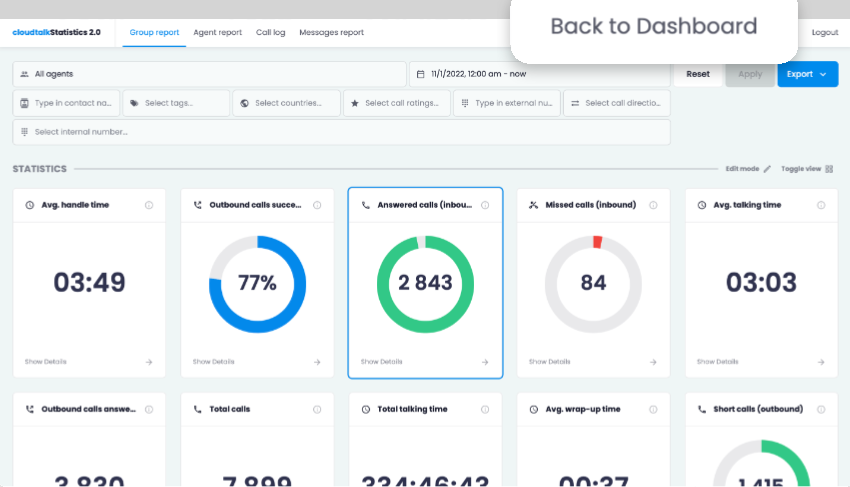Click the Reset filters button
This screenshot has width=850, height=487.
698,74
